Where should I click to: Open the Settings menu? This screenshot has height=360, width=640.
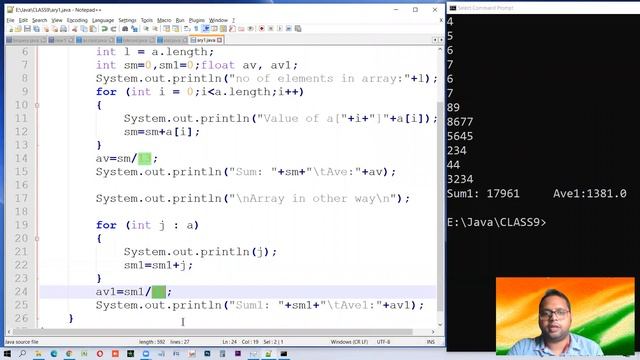point(127,20)
